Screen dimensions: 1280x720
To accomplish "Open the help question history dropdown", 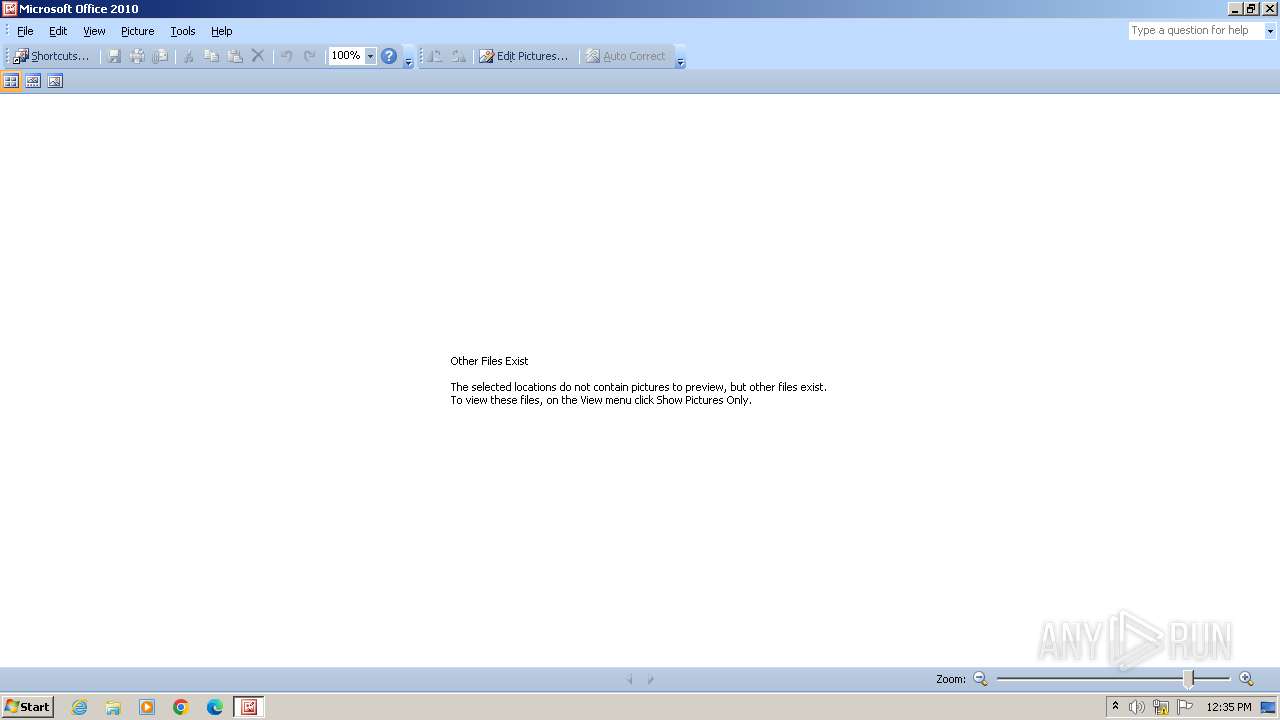I will click(1270, 31).
